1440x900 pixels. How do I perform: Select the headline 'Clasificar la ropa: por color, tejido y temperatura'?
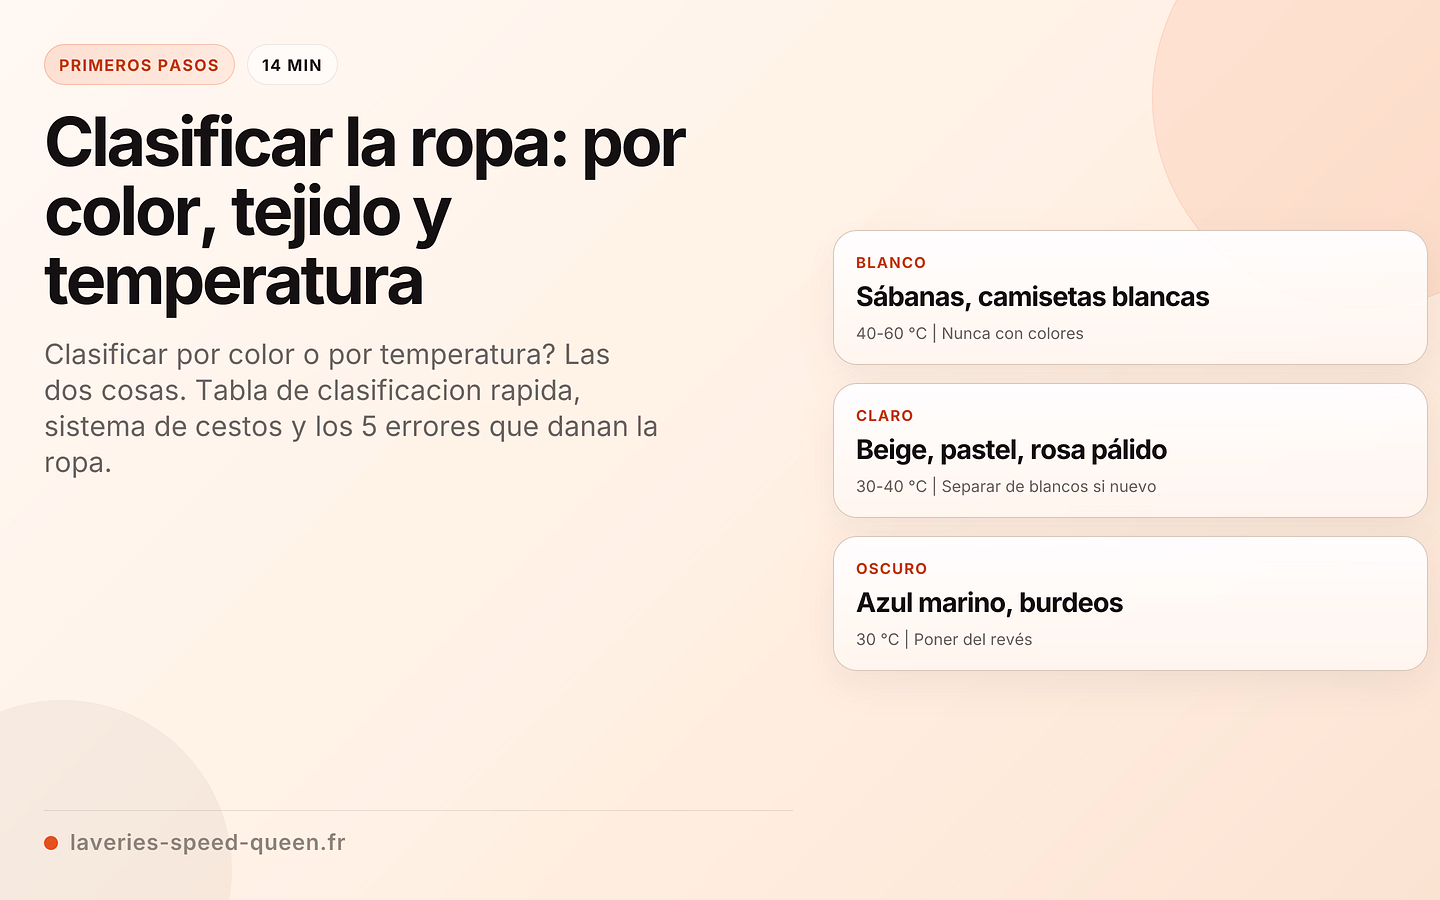coord(365,211)
